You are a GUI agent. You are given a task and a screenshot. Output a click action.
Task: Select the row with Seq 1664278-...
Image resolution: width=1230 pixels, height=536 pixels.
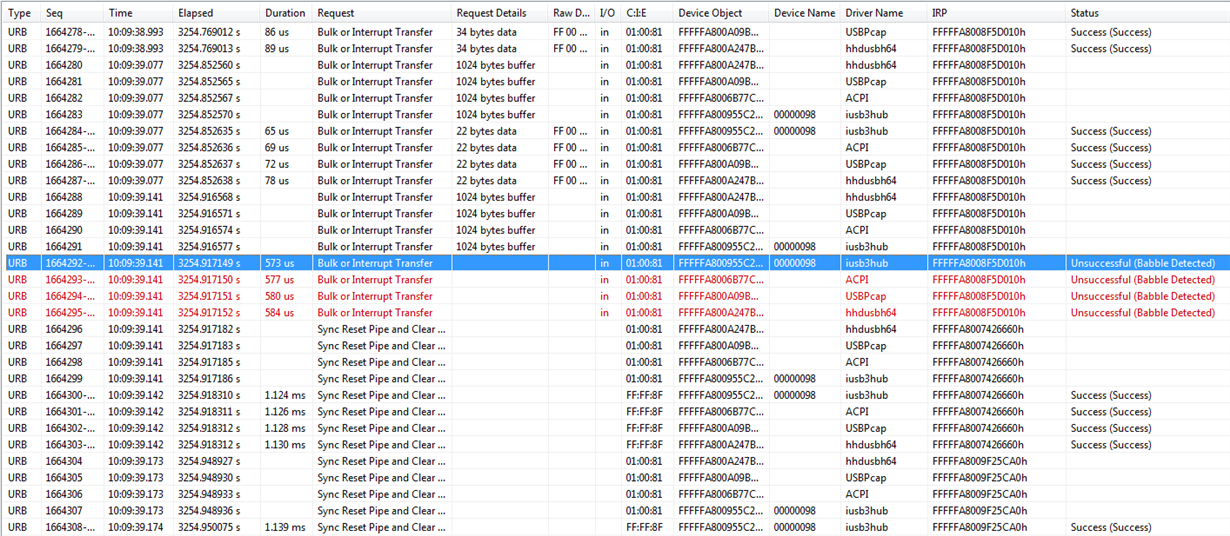[616, 32]
